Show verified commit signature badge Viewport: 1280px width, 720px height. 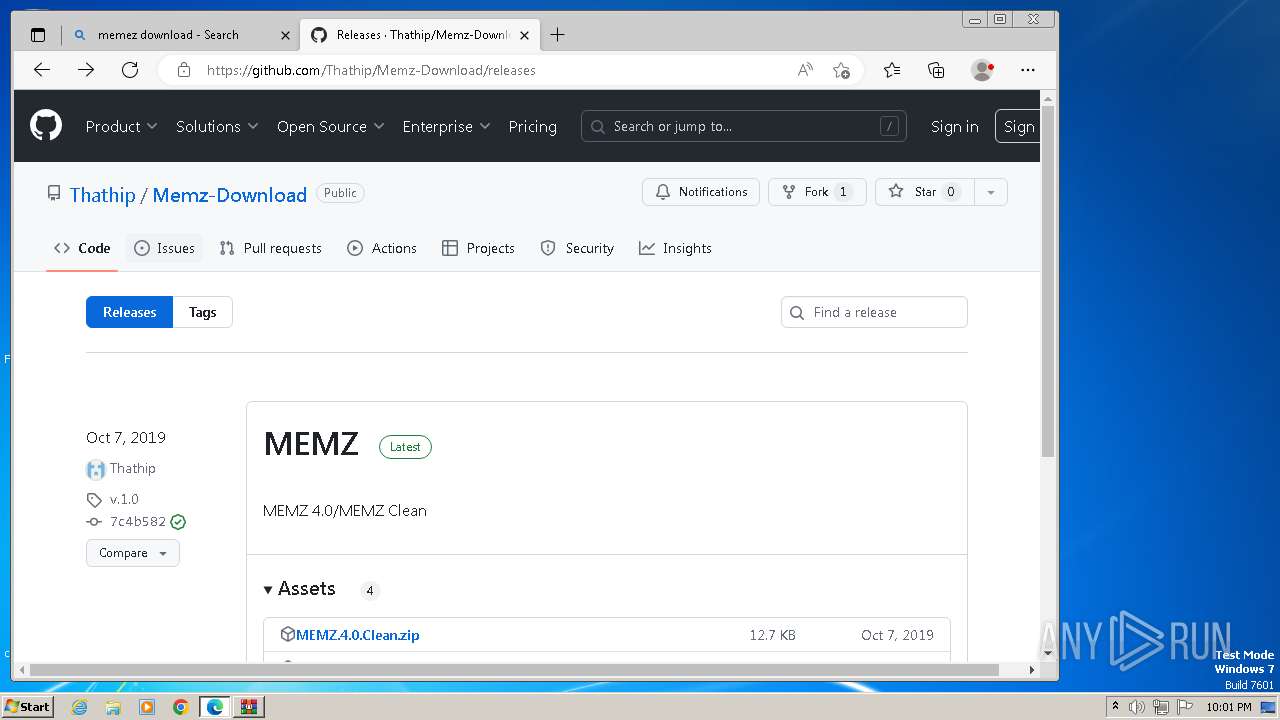pyautogui.click(x=178, y=522)
